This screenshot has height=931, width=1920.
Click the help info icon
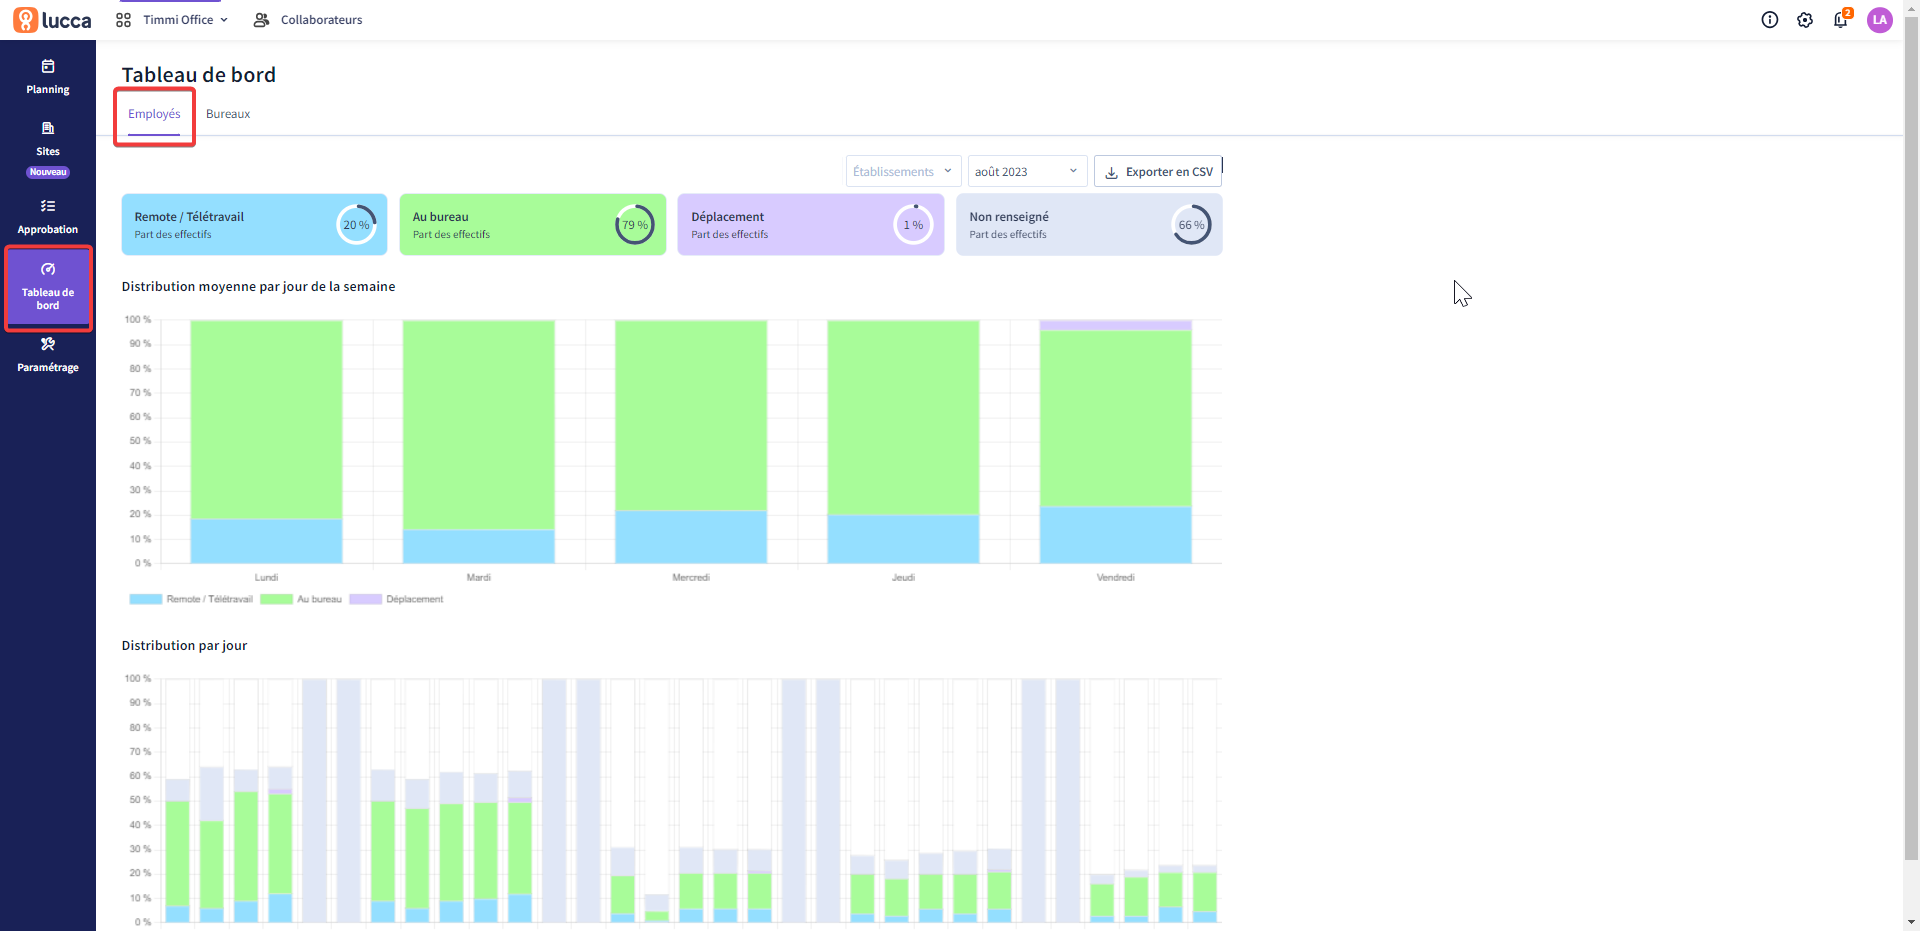click(1770, 20)
